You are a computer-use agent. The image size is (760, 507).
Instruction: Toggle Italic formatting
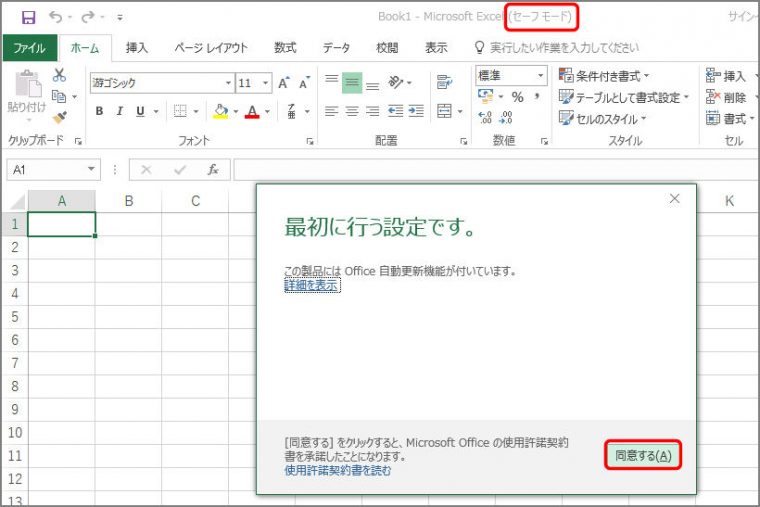pyautogui.click(x=120, y=111)
